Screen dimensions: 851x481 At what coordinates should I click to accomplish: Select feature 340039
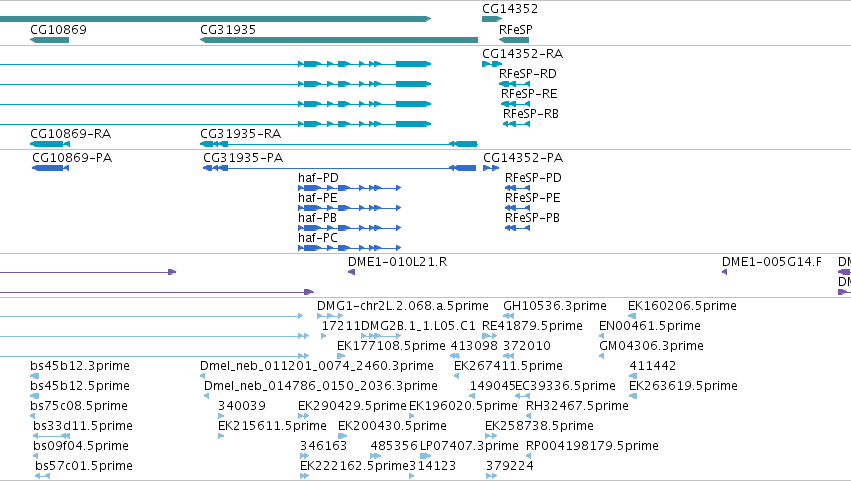point(220,416)
